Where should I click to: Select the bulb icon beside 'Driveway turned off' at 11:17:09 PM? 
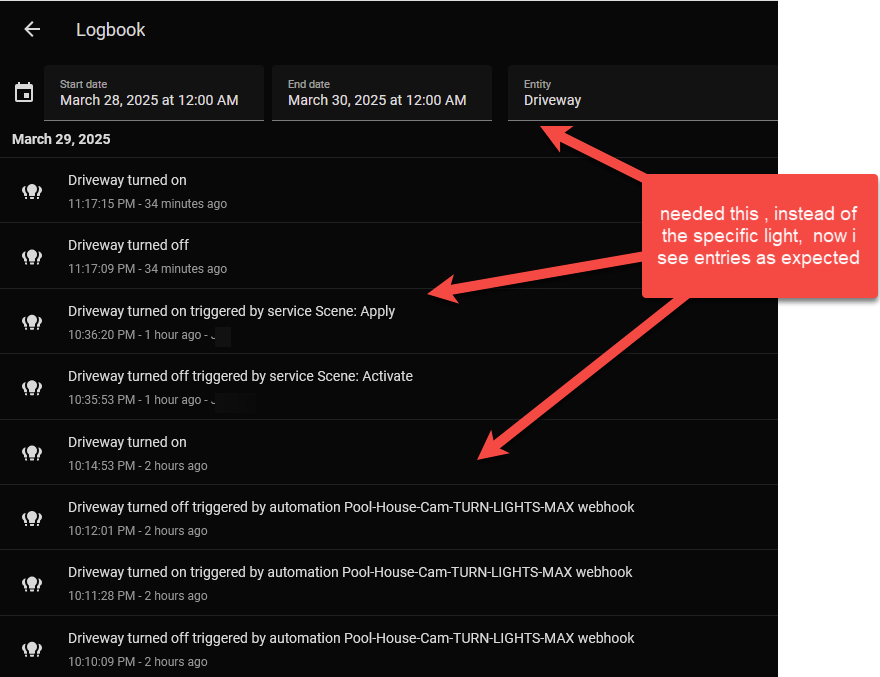[x=31, y=256]
